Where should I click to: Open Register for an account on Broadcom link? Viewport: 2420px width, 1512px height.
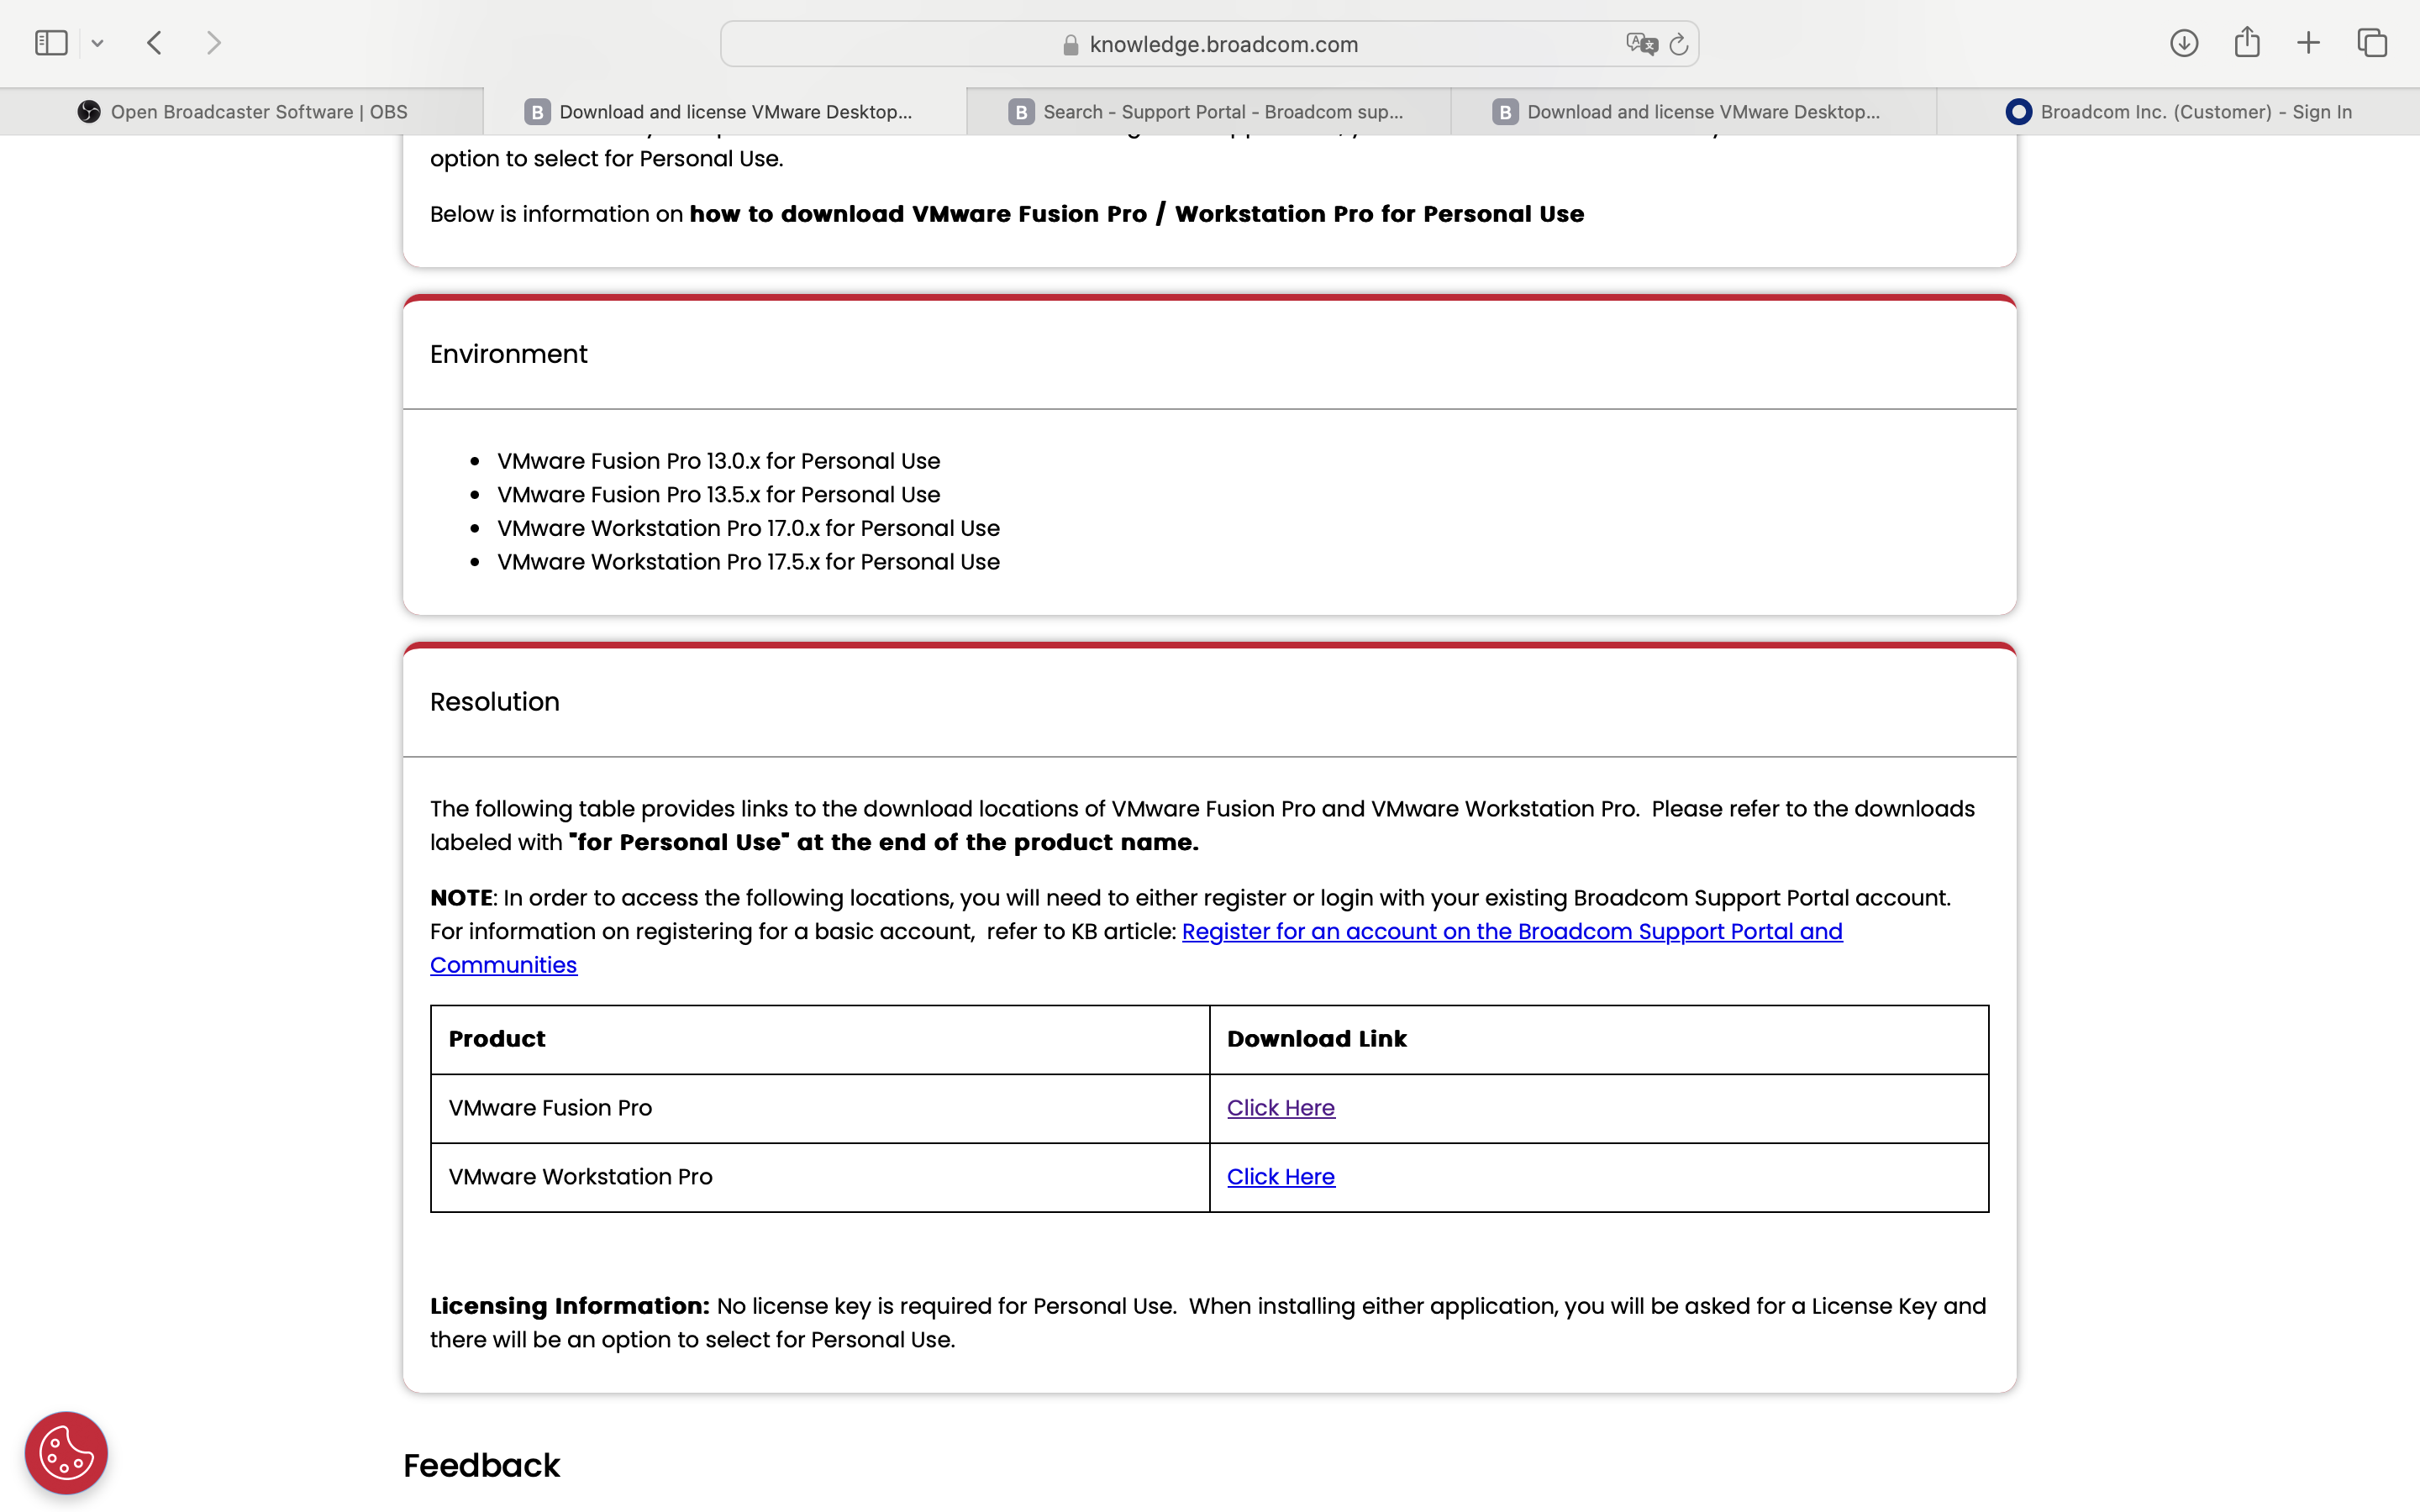pyautogui.click(x=1512, y=931)
